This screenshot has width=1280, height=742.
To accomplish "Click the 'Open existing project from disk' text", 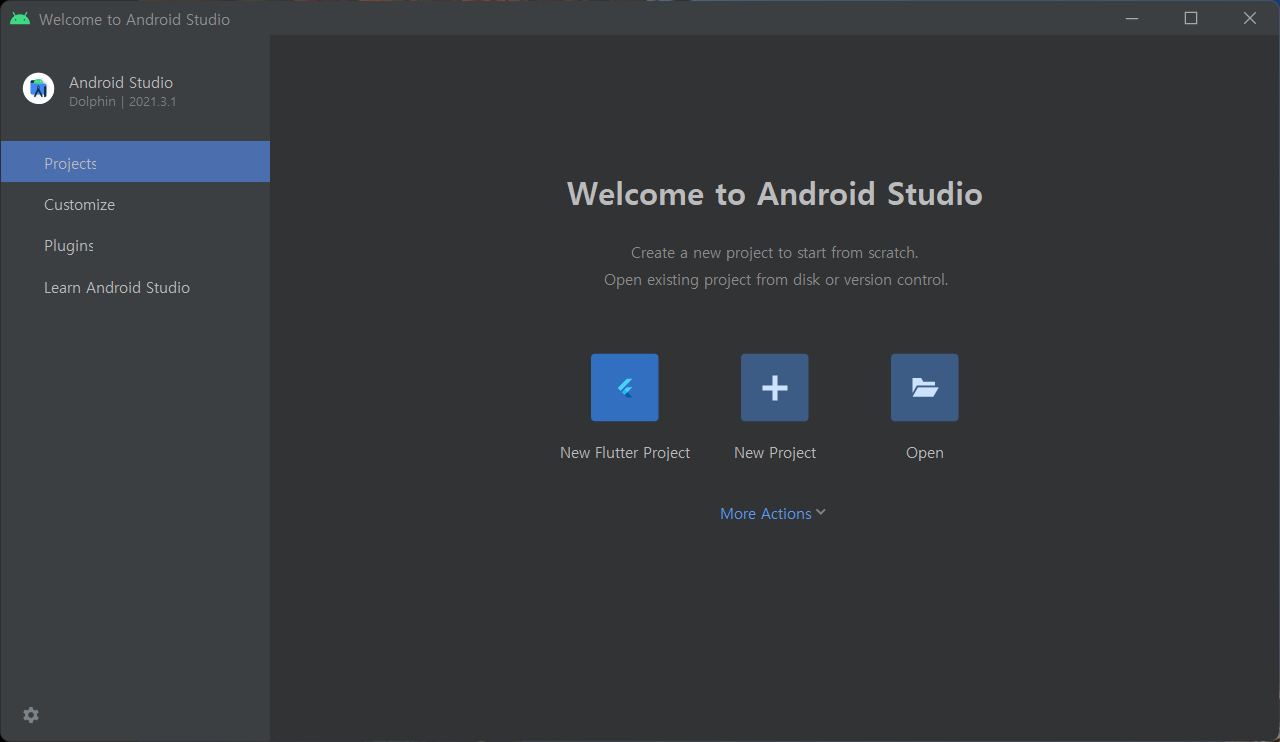I will point(776,280).
